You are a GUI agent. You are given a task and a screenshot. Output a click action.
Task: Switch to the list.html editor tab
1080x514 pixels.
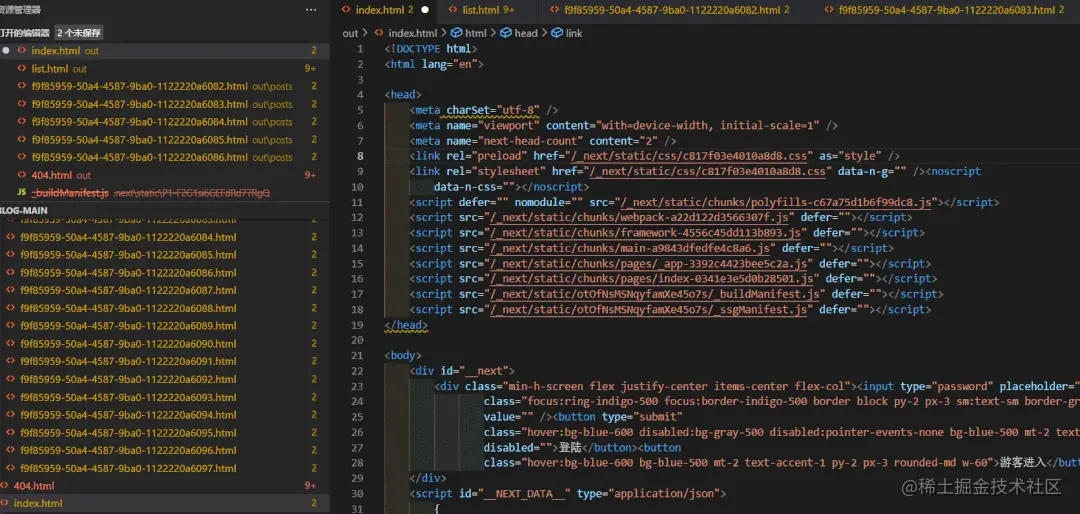pos(481,10)
